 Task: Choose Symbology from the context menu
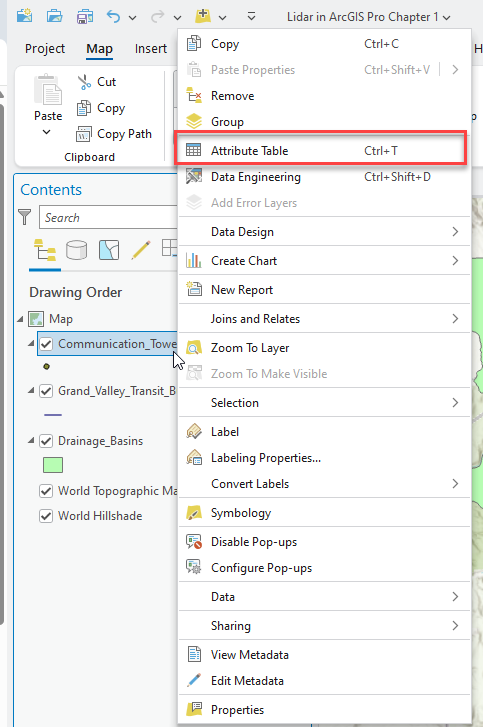[324, 513]
